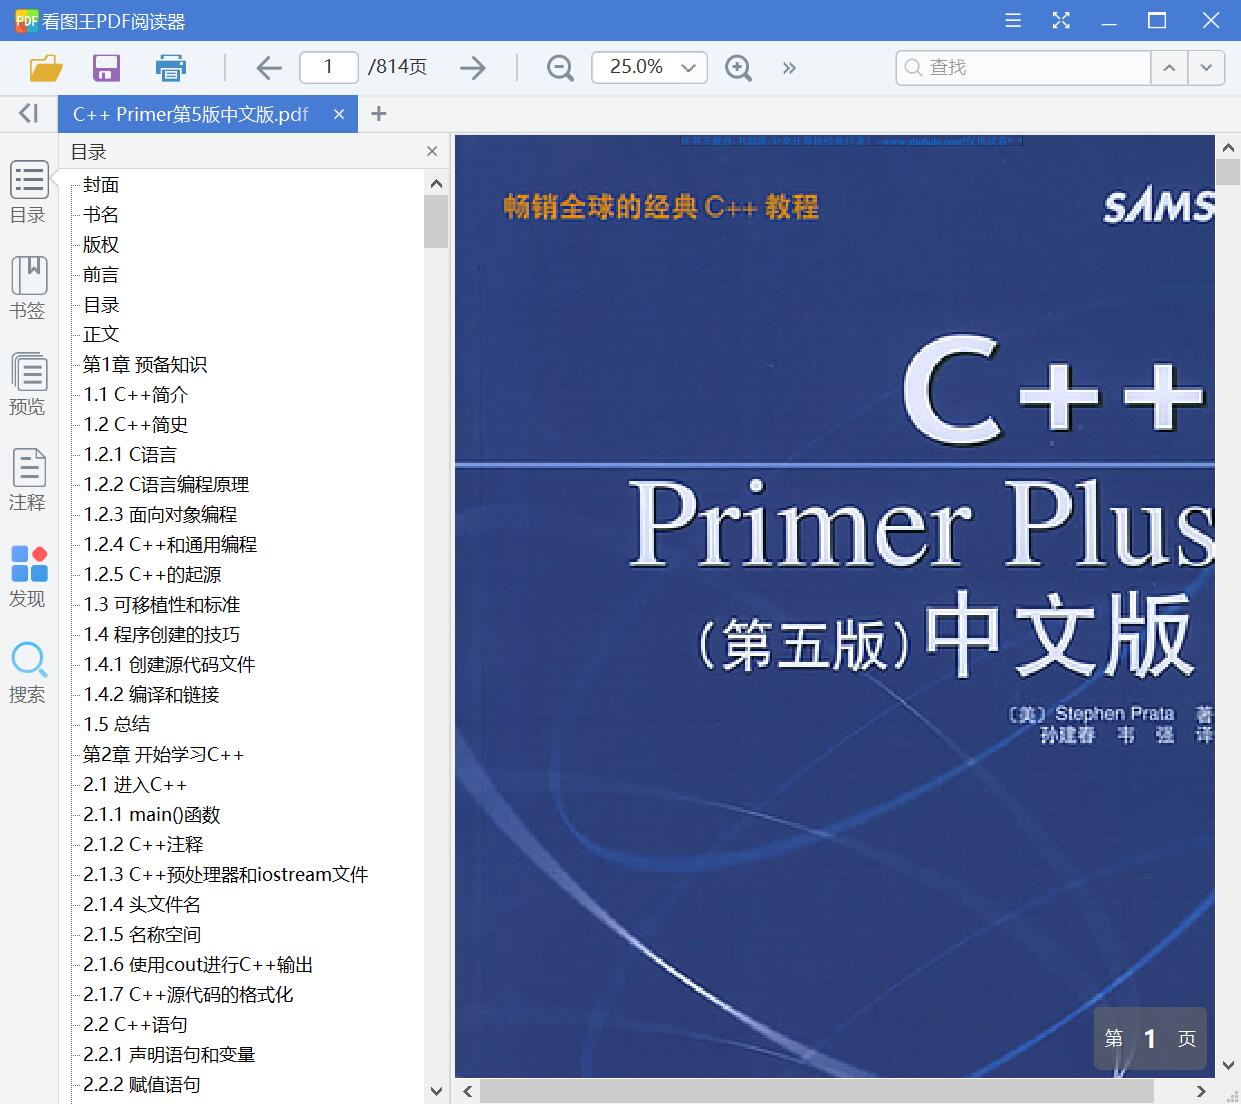The height and width of the screenshot is (1104, 1241).
Task: Open the 目录 (catalog) panel icon
Action: (x=28, y=191)
